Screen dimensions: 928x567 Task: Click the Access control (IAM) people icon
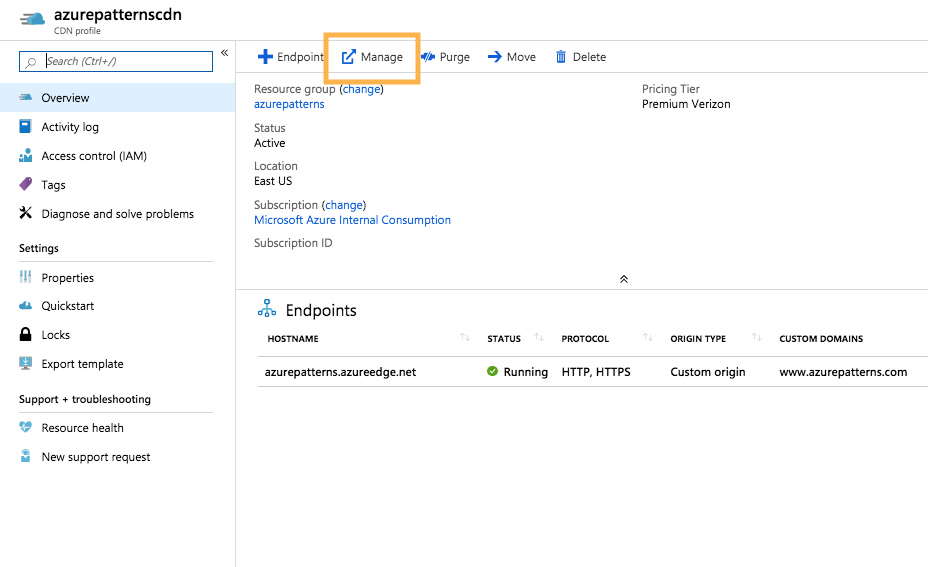pos(25,156)
